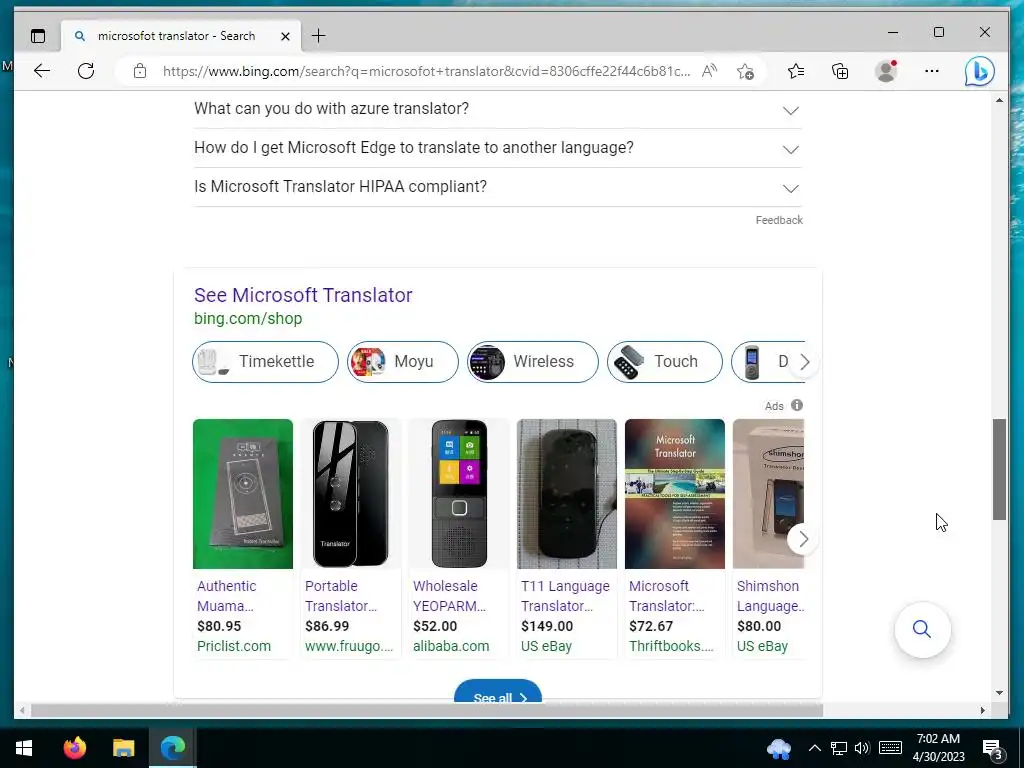Open the notification center icon
Viewport: 1024px width, 768px height.
[x=993, y=749]
